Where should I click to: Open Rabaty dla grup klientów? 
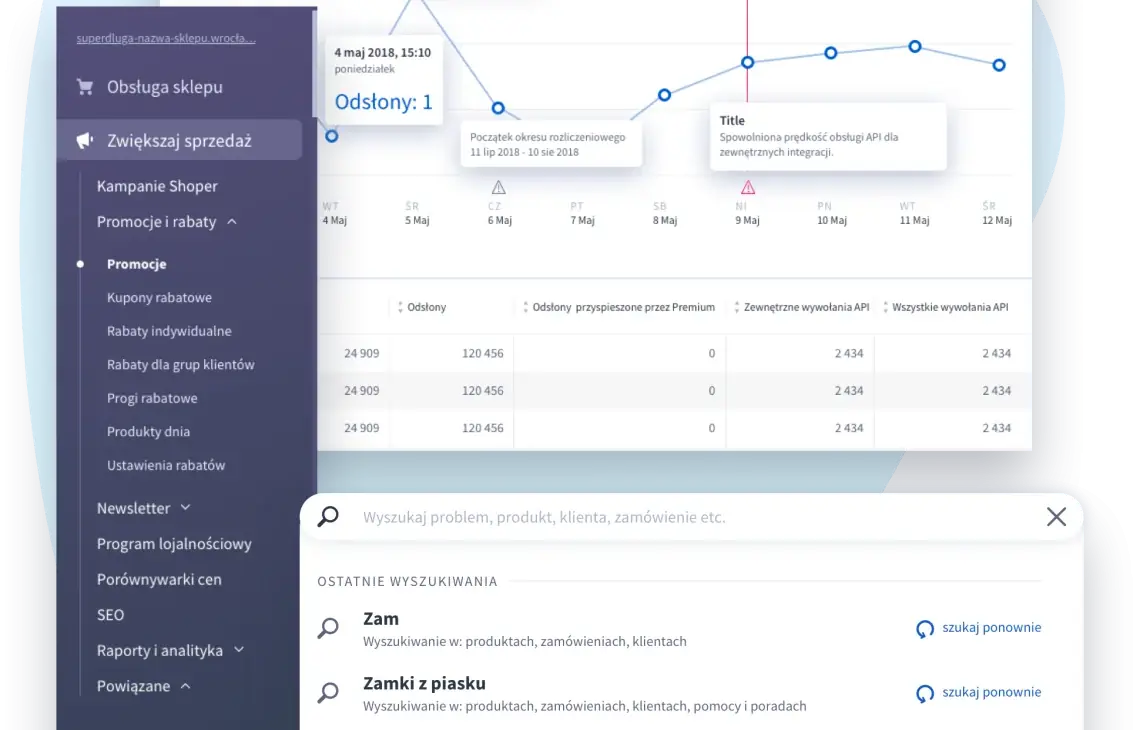pyautogui.click(x=180, y=364)
